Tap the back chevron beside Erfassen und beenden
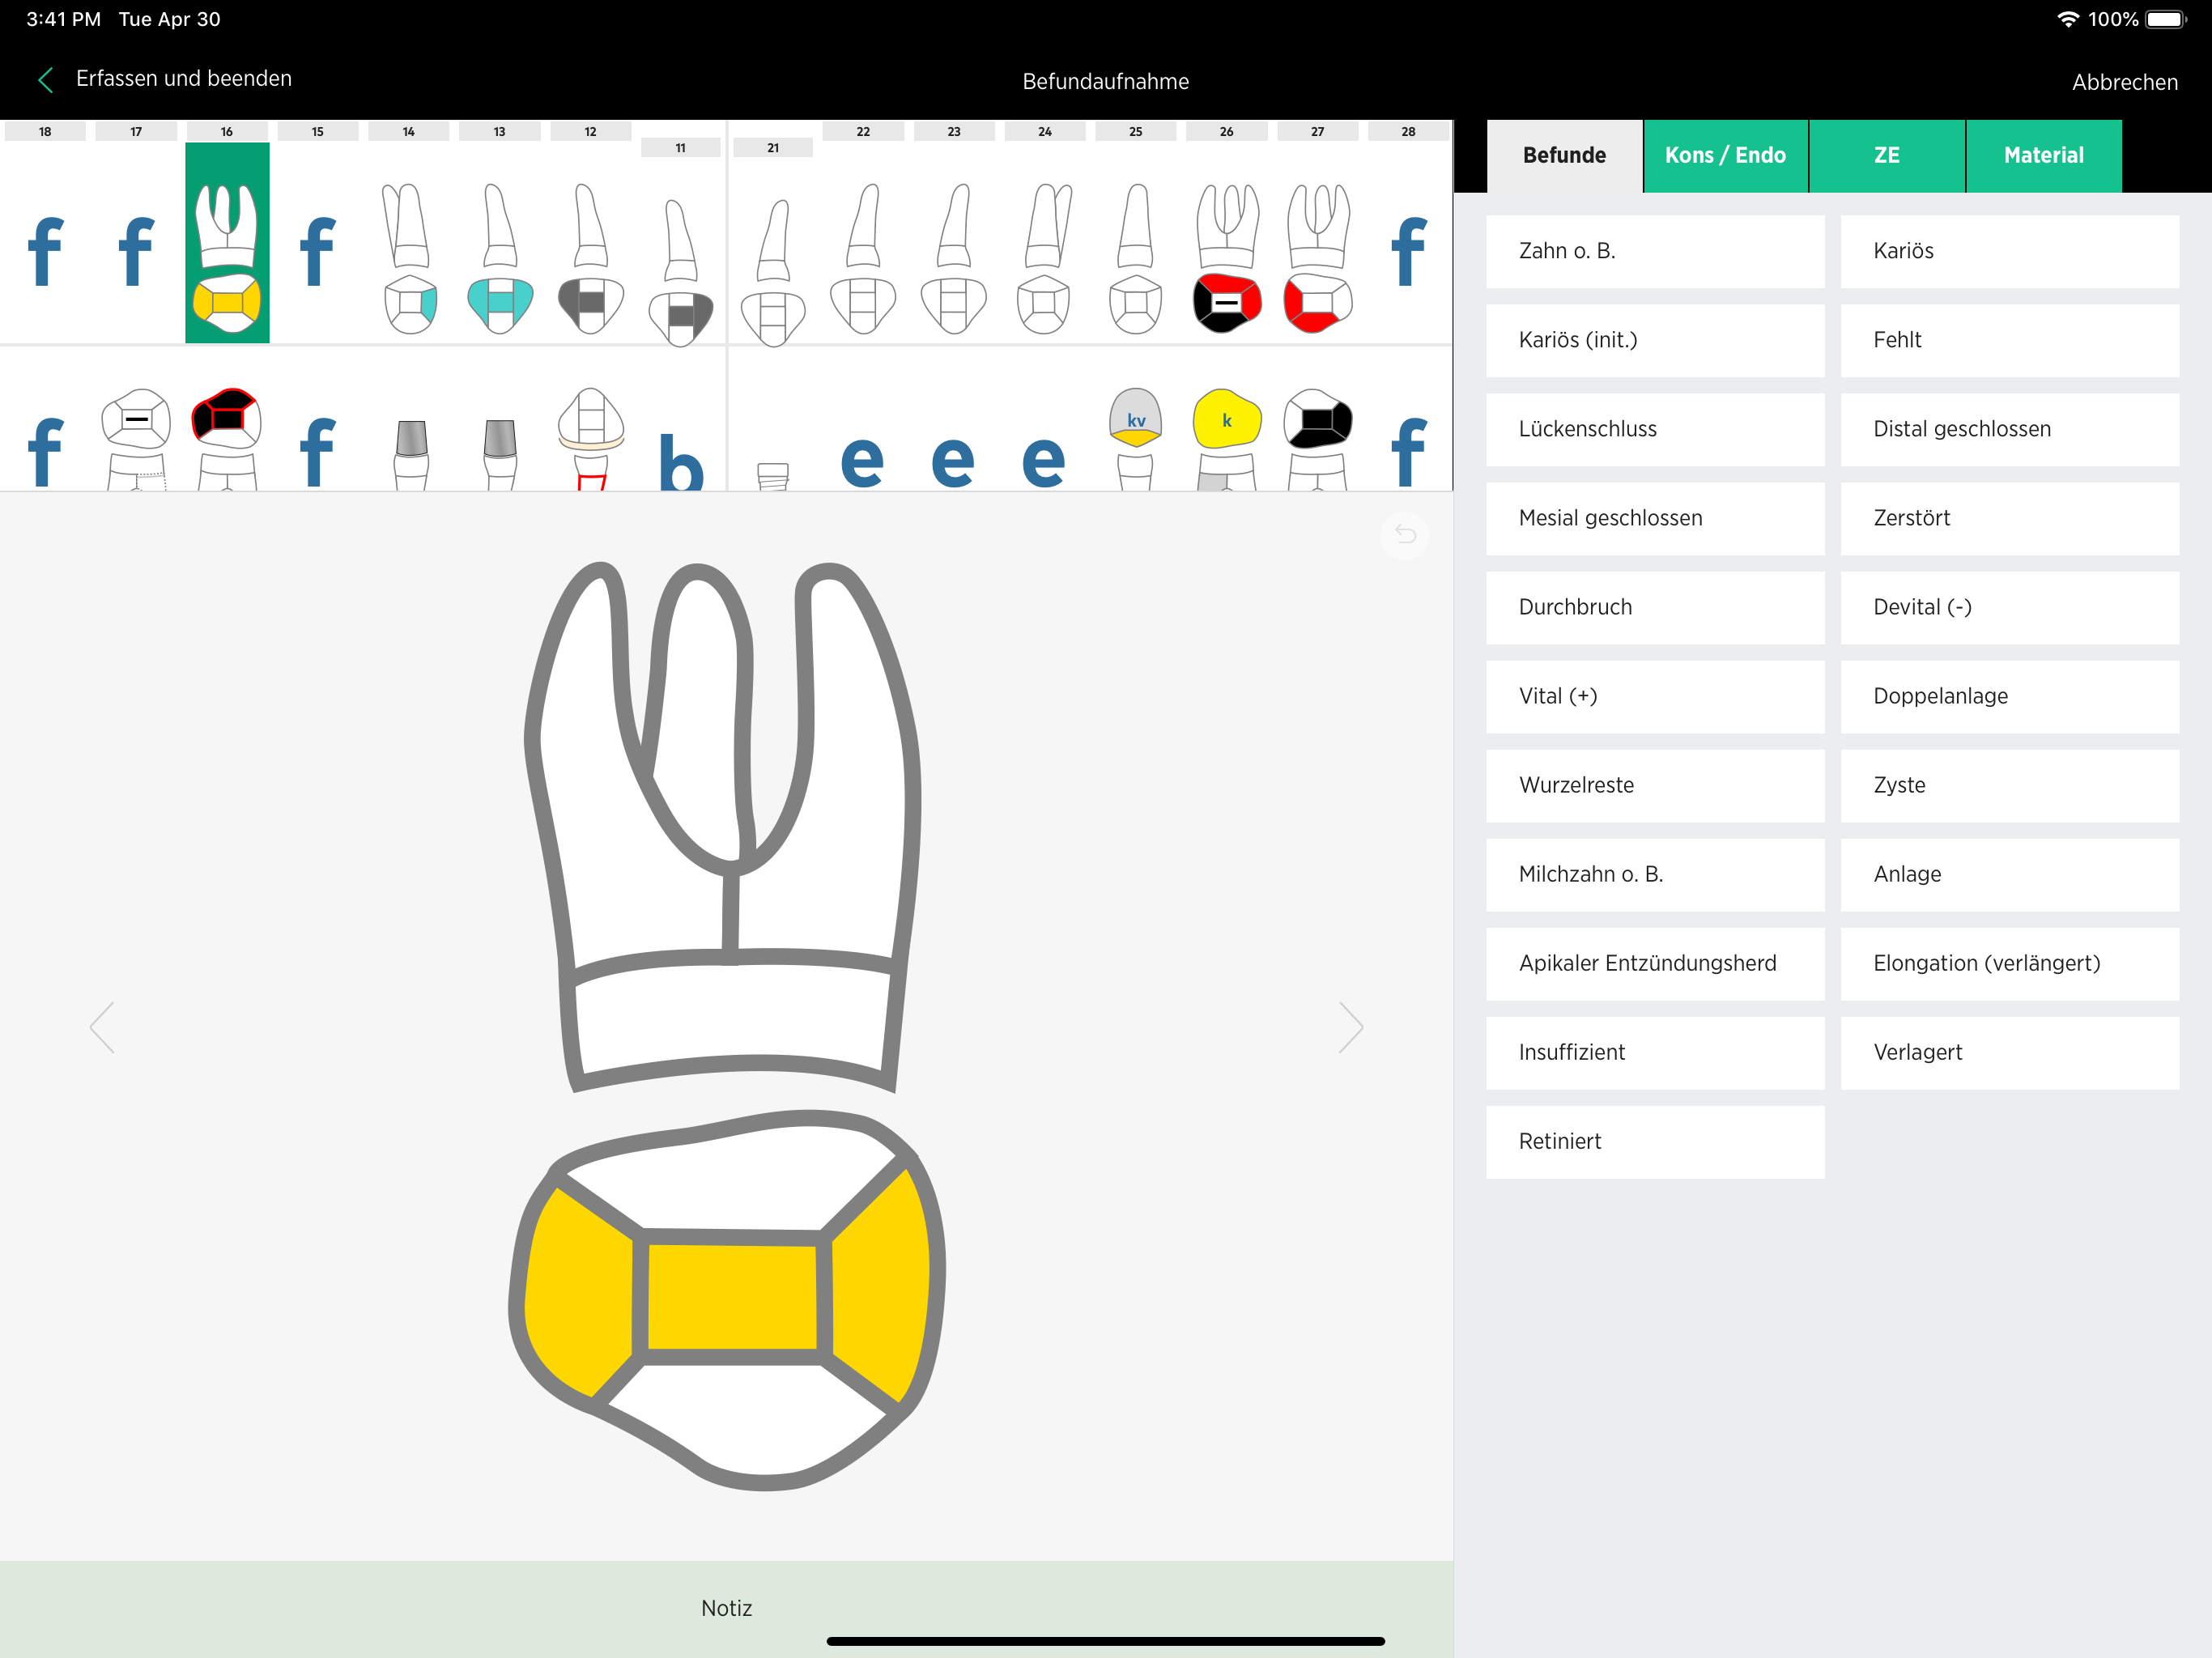 pyautogui.click(x=45, y=80)
